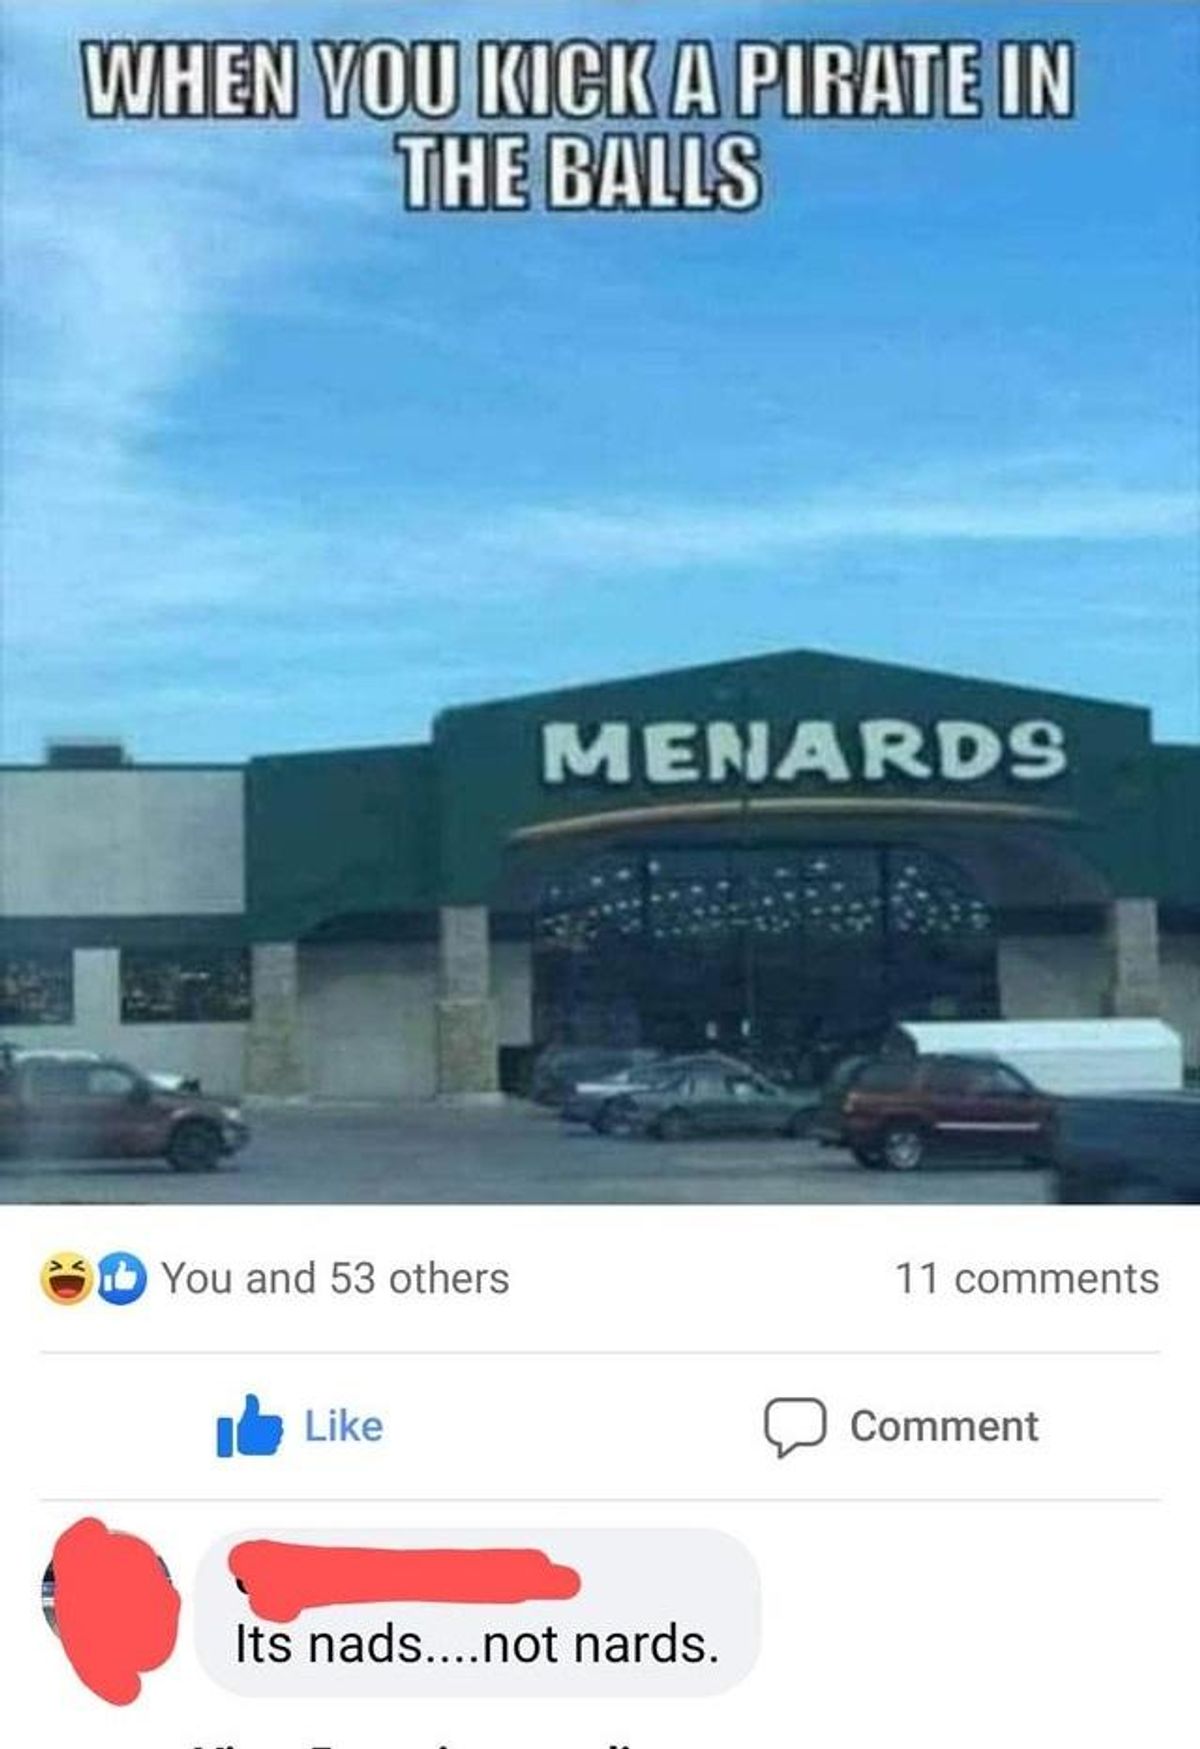Click the maroon pickup truck at left
This screenshot has height=1749, width=1200.
[120, 1107]
